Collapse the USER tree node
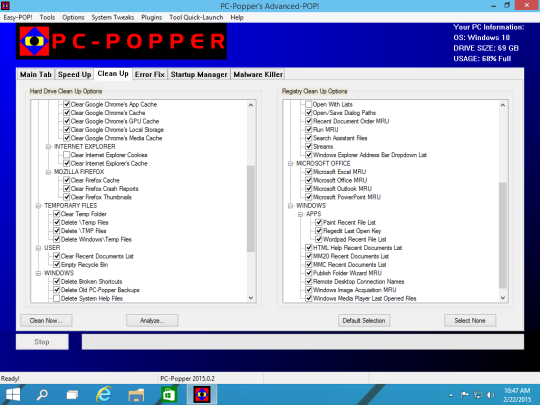The height and width of the screenshot is (405, 540). click(x=39, y=248)
